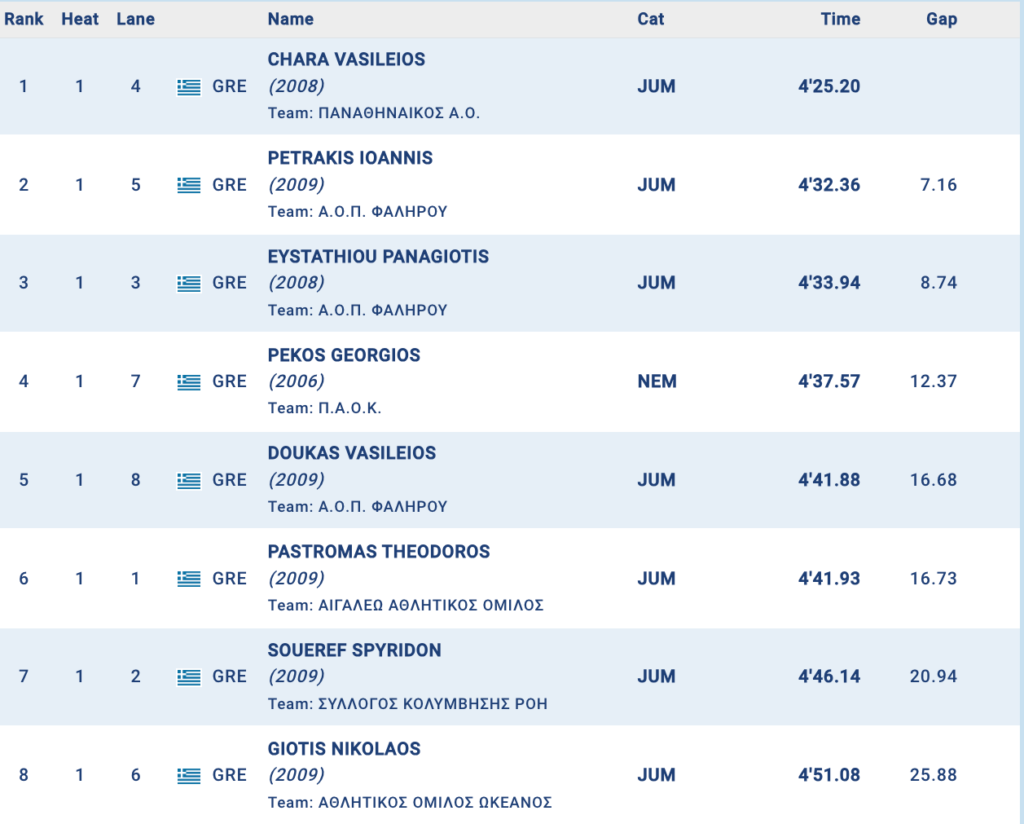Screen dimensions: 1024x824
Task: Click the Gap column header
Action: coord(941,19)
